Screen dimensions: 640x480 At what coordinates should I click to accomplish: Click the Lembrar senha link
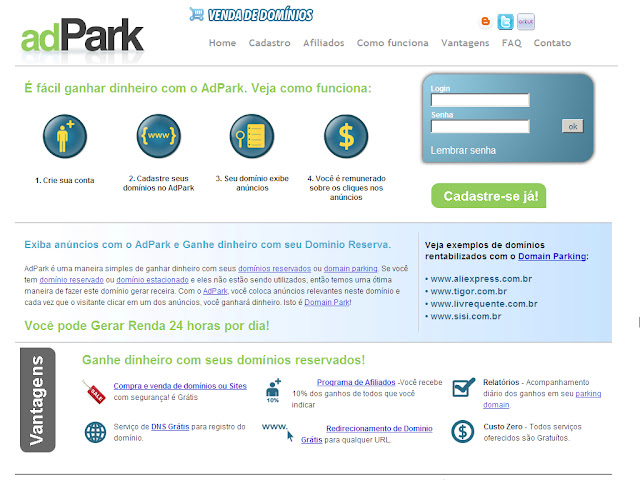pyautogui.click(x=463, y=150)
